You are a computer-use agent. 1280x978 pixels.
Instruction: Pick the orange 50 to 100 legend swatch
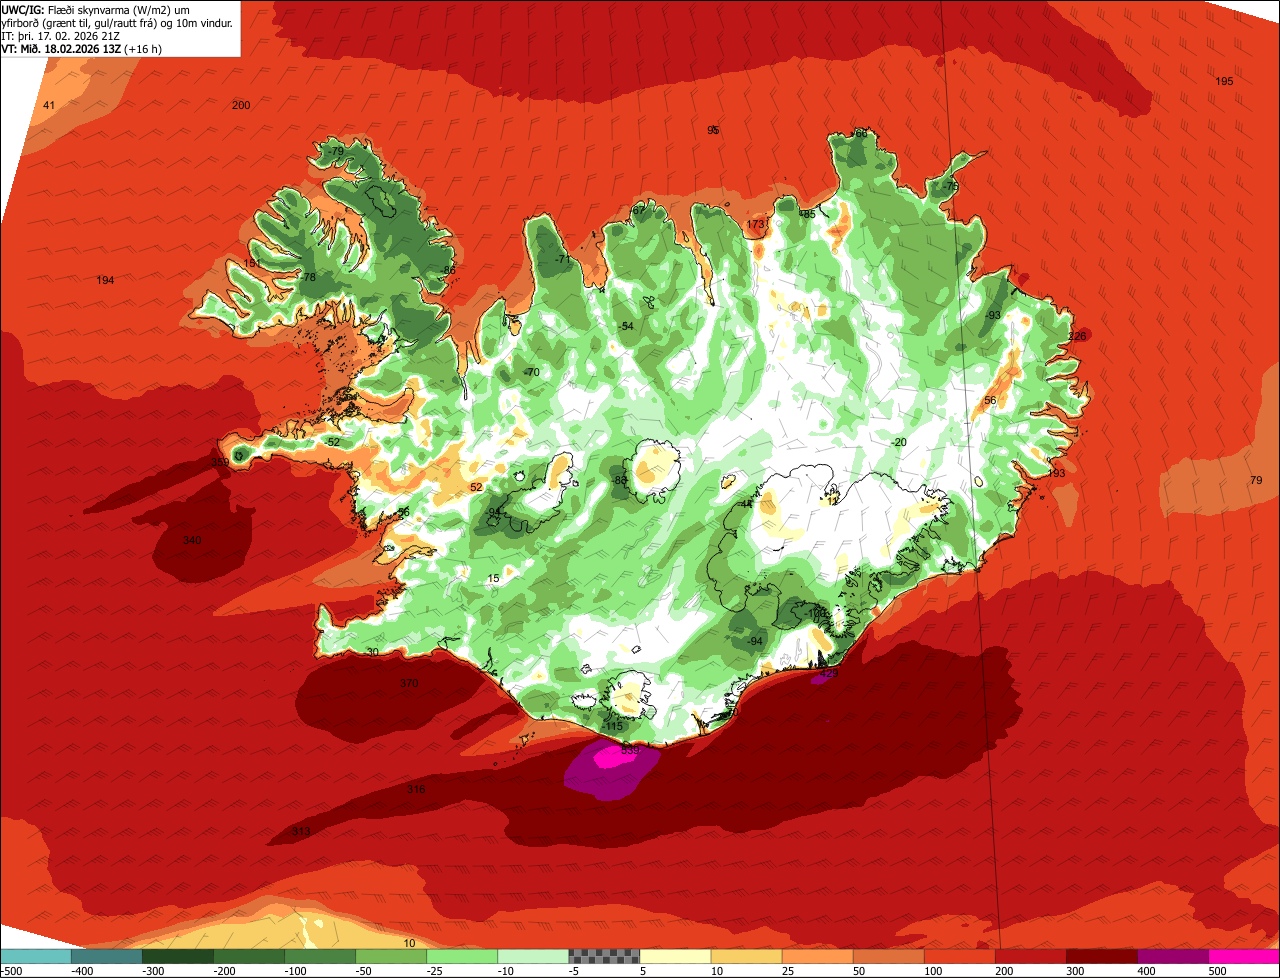click(887, 956)
